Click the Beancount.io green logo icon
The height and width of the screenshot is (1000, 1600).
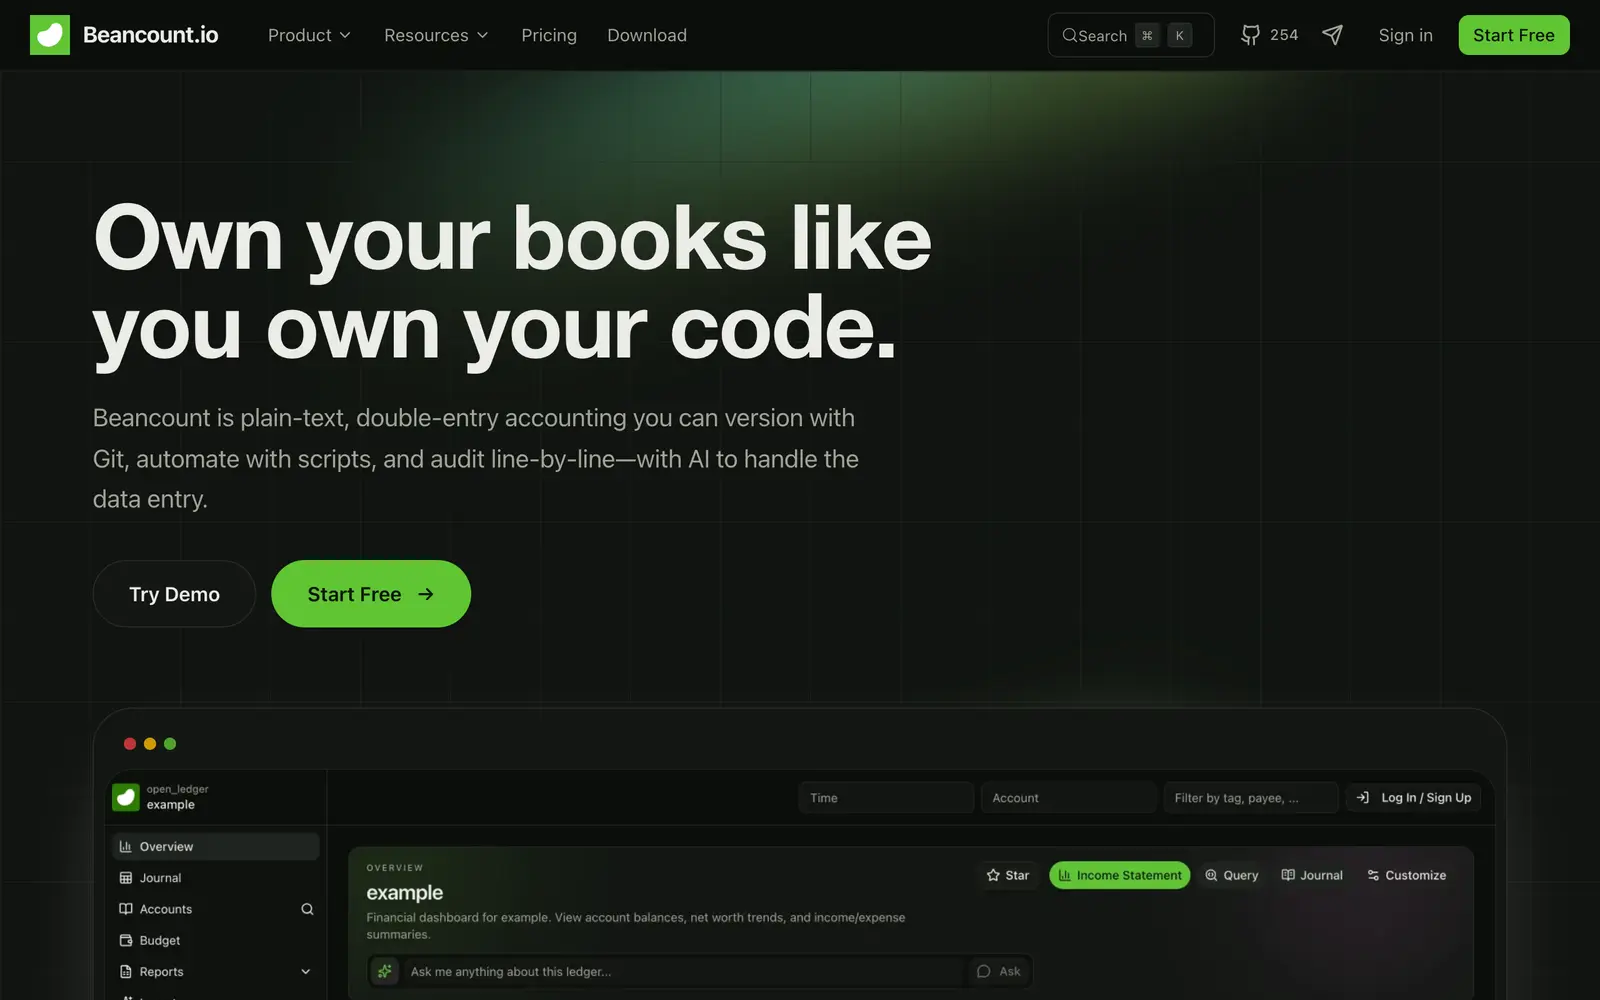tap(50, 35)
